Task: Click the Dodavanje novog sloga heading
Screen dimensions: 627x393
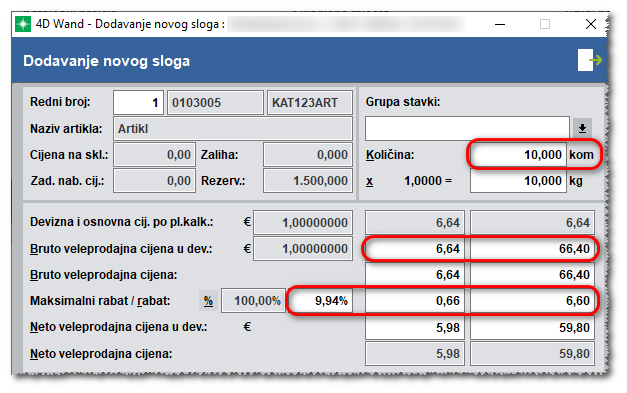Action: pyautogui.click(x=106, y=61)
